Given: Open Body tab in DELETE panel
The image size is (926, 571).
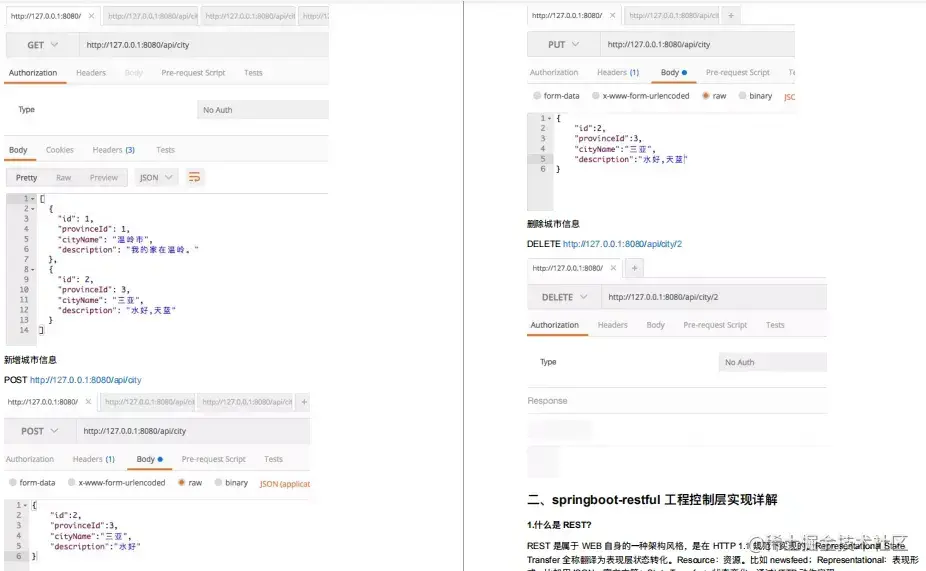Looking at the screenshot, I should pos(656,325).
